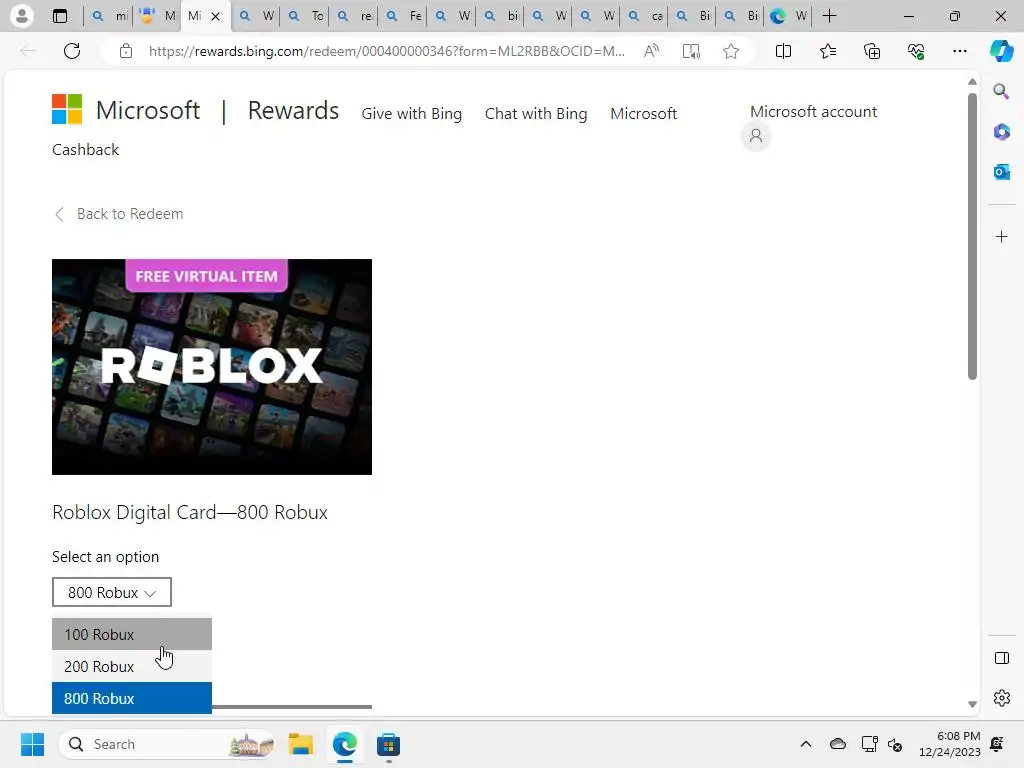Open the clock showing 6:08 PM
Image resolution: width=1024 pixels, height=768 pixels.
[950, 744]
